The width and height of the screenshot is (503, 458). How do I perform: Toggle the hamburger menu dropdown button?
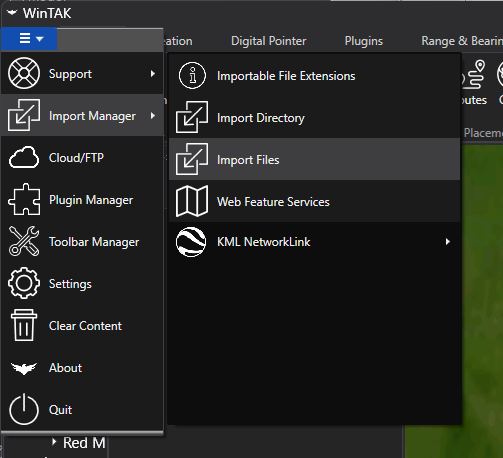coord(29,39)
